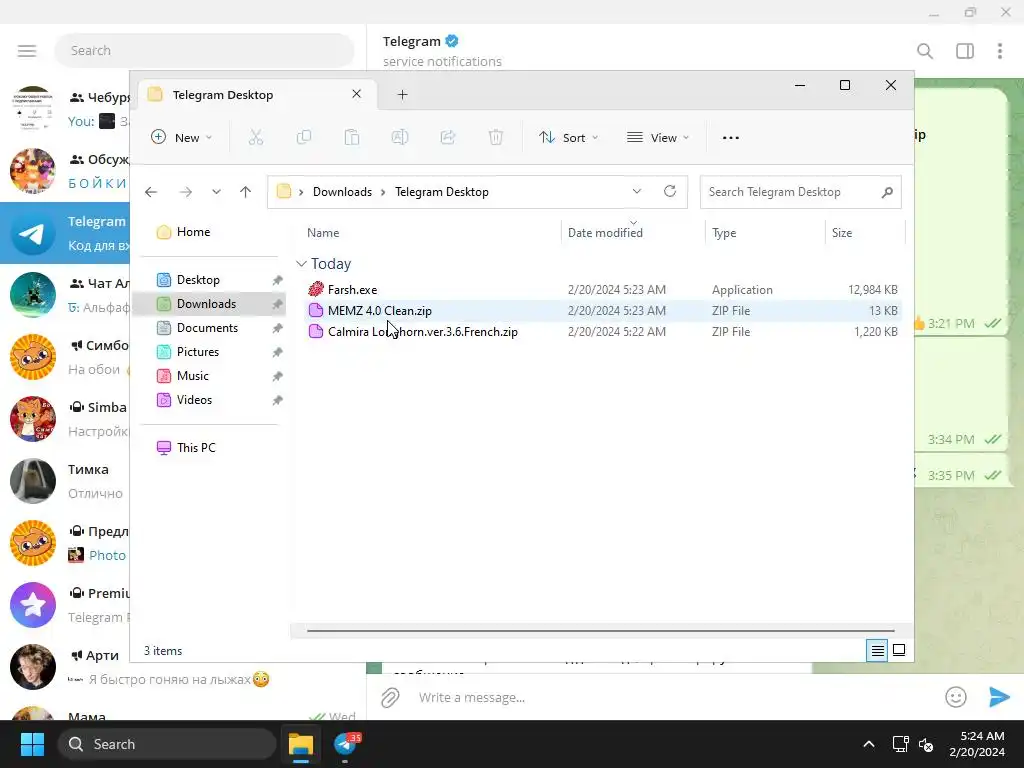Open recent locations chevron
The image size is (1024, 768).
[216, 192]
